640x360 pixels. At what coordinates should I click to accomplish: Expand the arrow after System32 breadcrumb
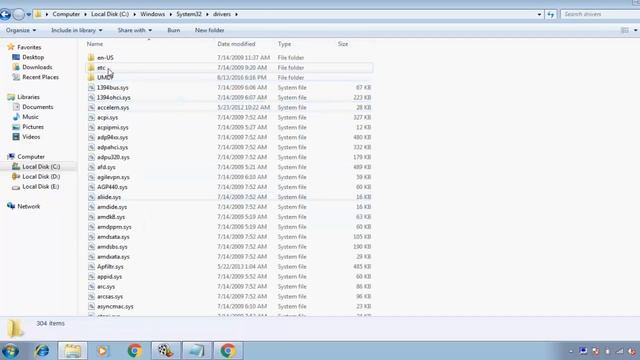[207, 14]
